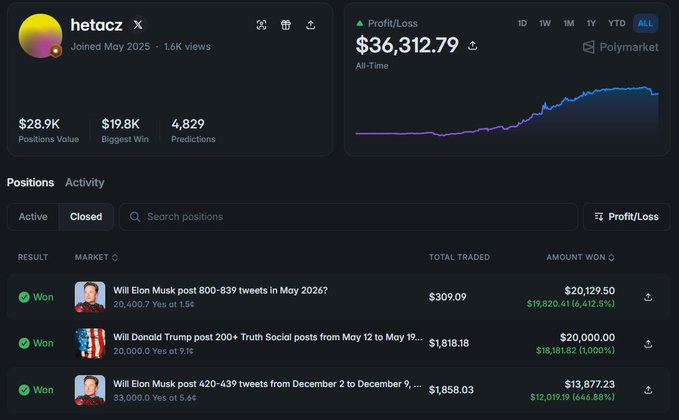Select the 1Y time range
This screenshot has width=679, height=420.
tap(591, 23)
